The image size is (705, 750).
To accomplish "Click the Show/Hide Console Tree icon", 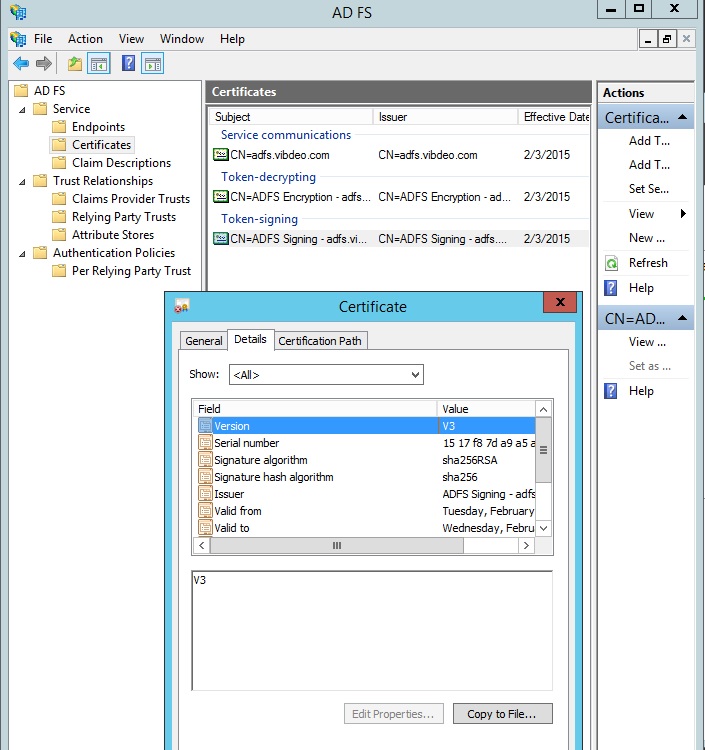I will pyautogui.click(x=99, y=64).
